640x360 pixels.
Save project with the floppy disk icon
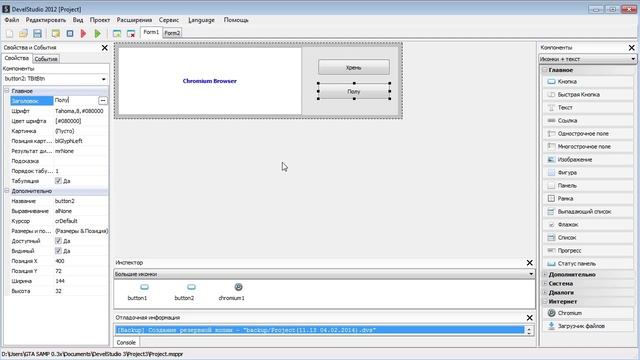37,33
